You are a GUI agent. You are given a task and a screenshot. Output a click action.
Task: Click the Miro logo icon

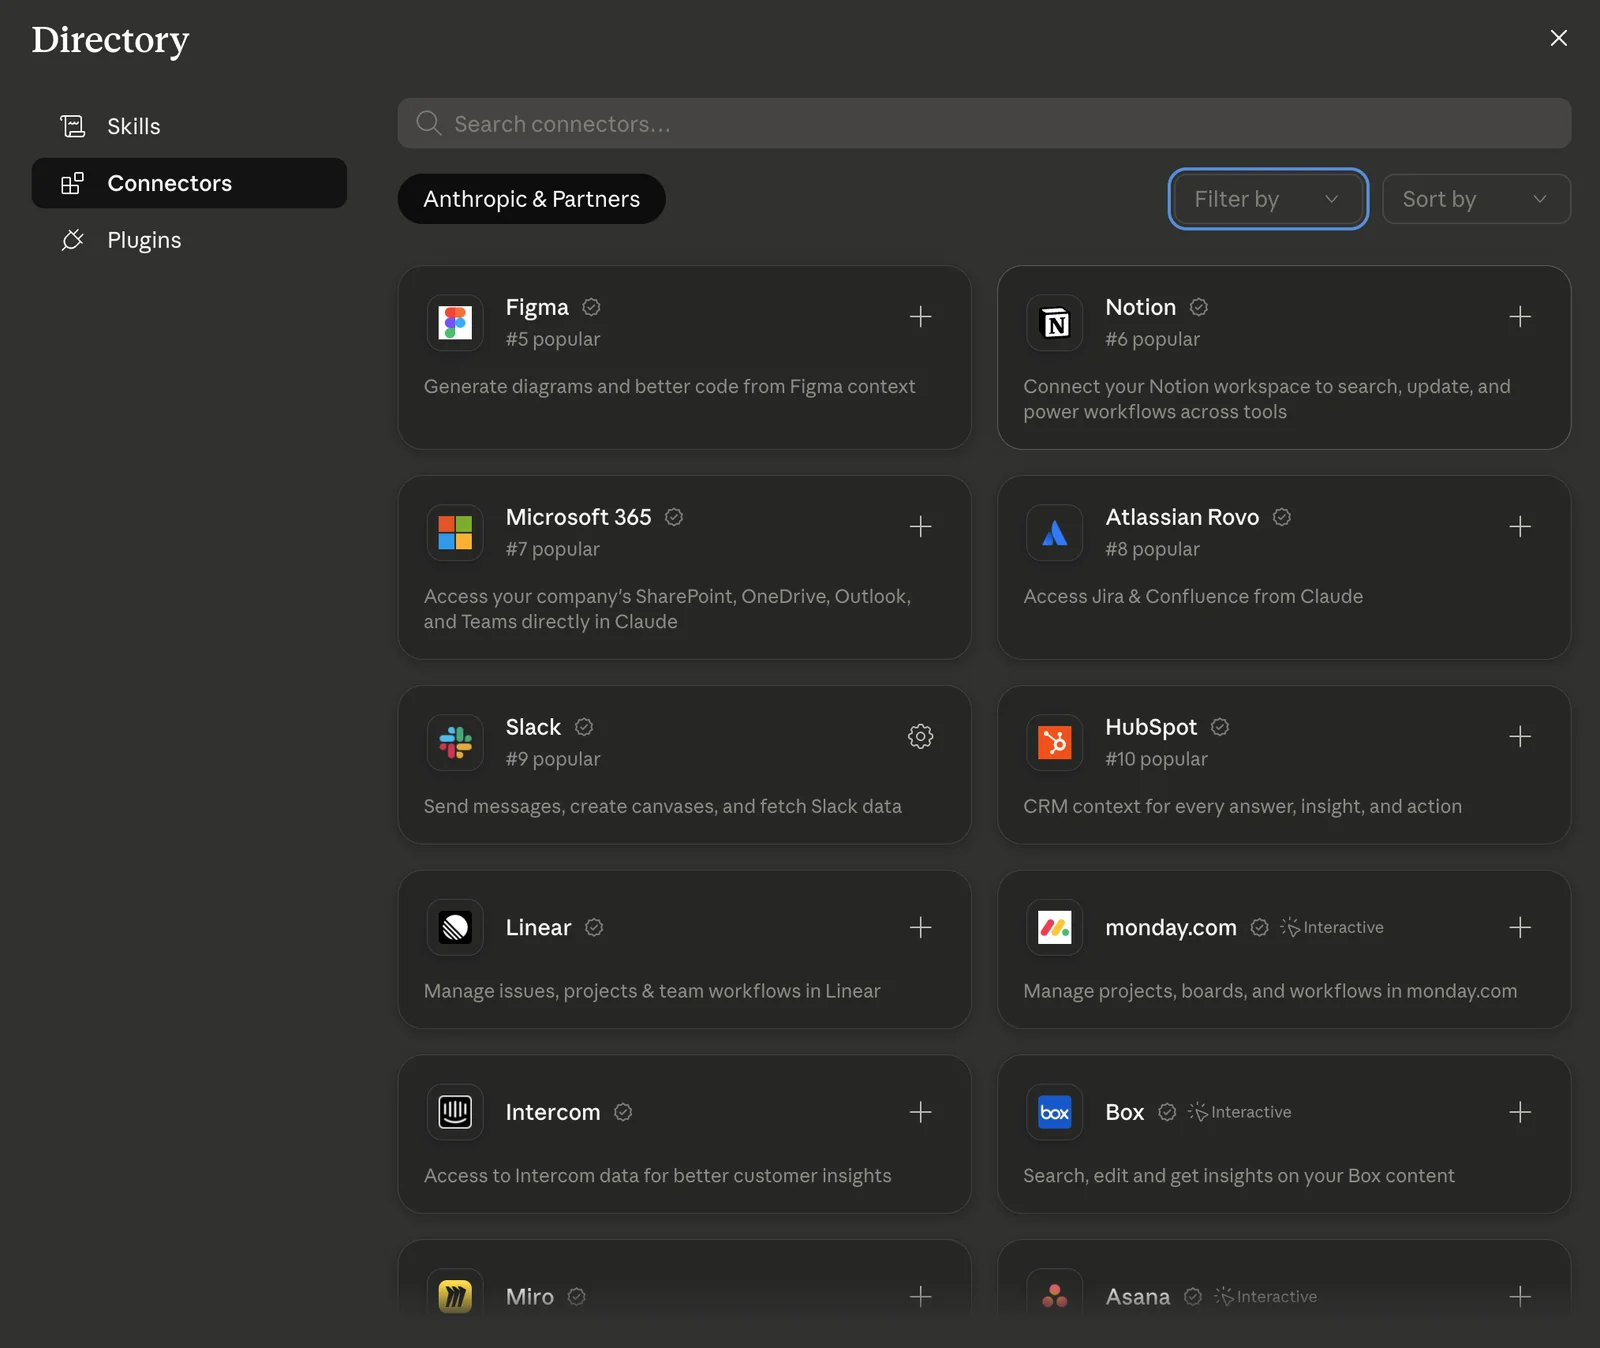[x=455, y=1297]
